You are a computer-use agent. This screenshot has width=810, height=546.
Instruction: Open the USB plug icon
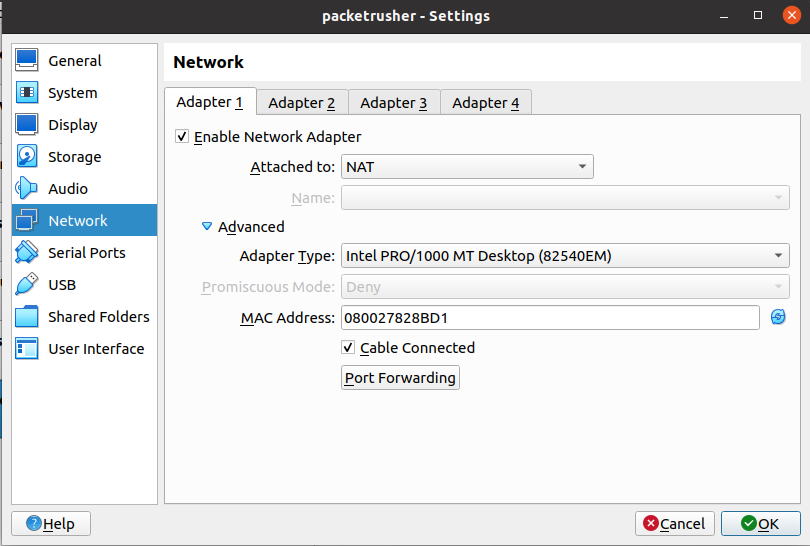pos(26,285)
